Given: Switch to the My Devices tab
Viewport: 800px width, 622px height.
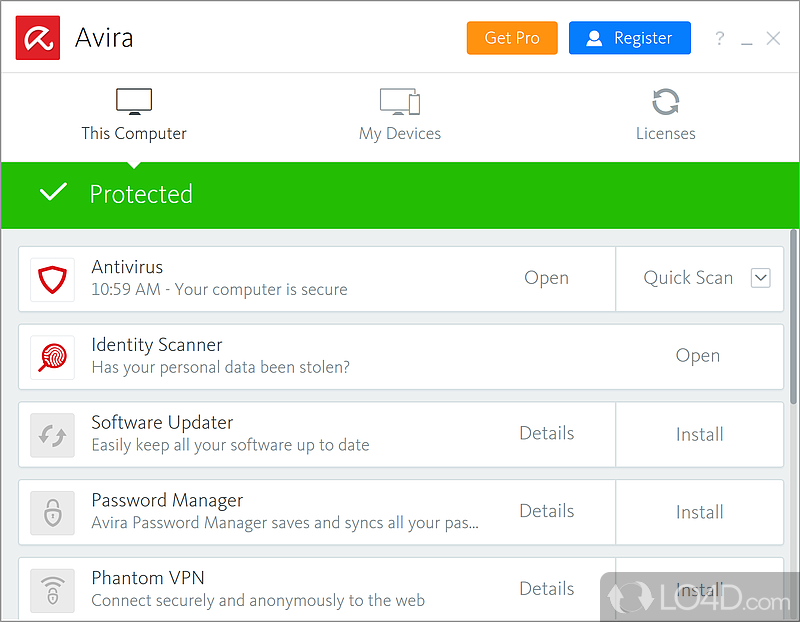Looking at the screenshot, I should [x=399, y=115].
